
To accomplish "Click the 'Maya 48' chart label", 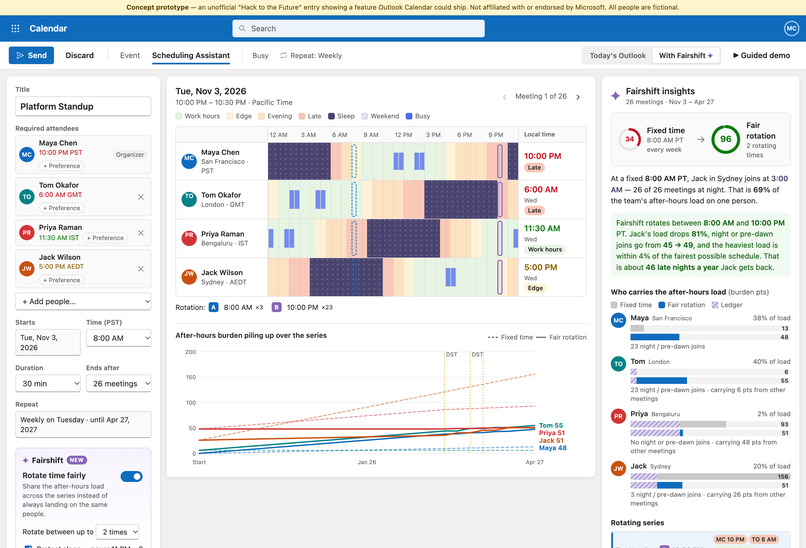I will tap(553, 448).
